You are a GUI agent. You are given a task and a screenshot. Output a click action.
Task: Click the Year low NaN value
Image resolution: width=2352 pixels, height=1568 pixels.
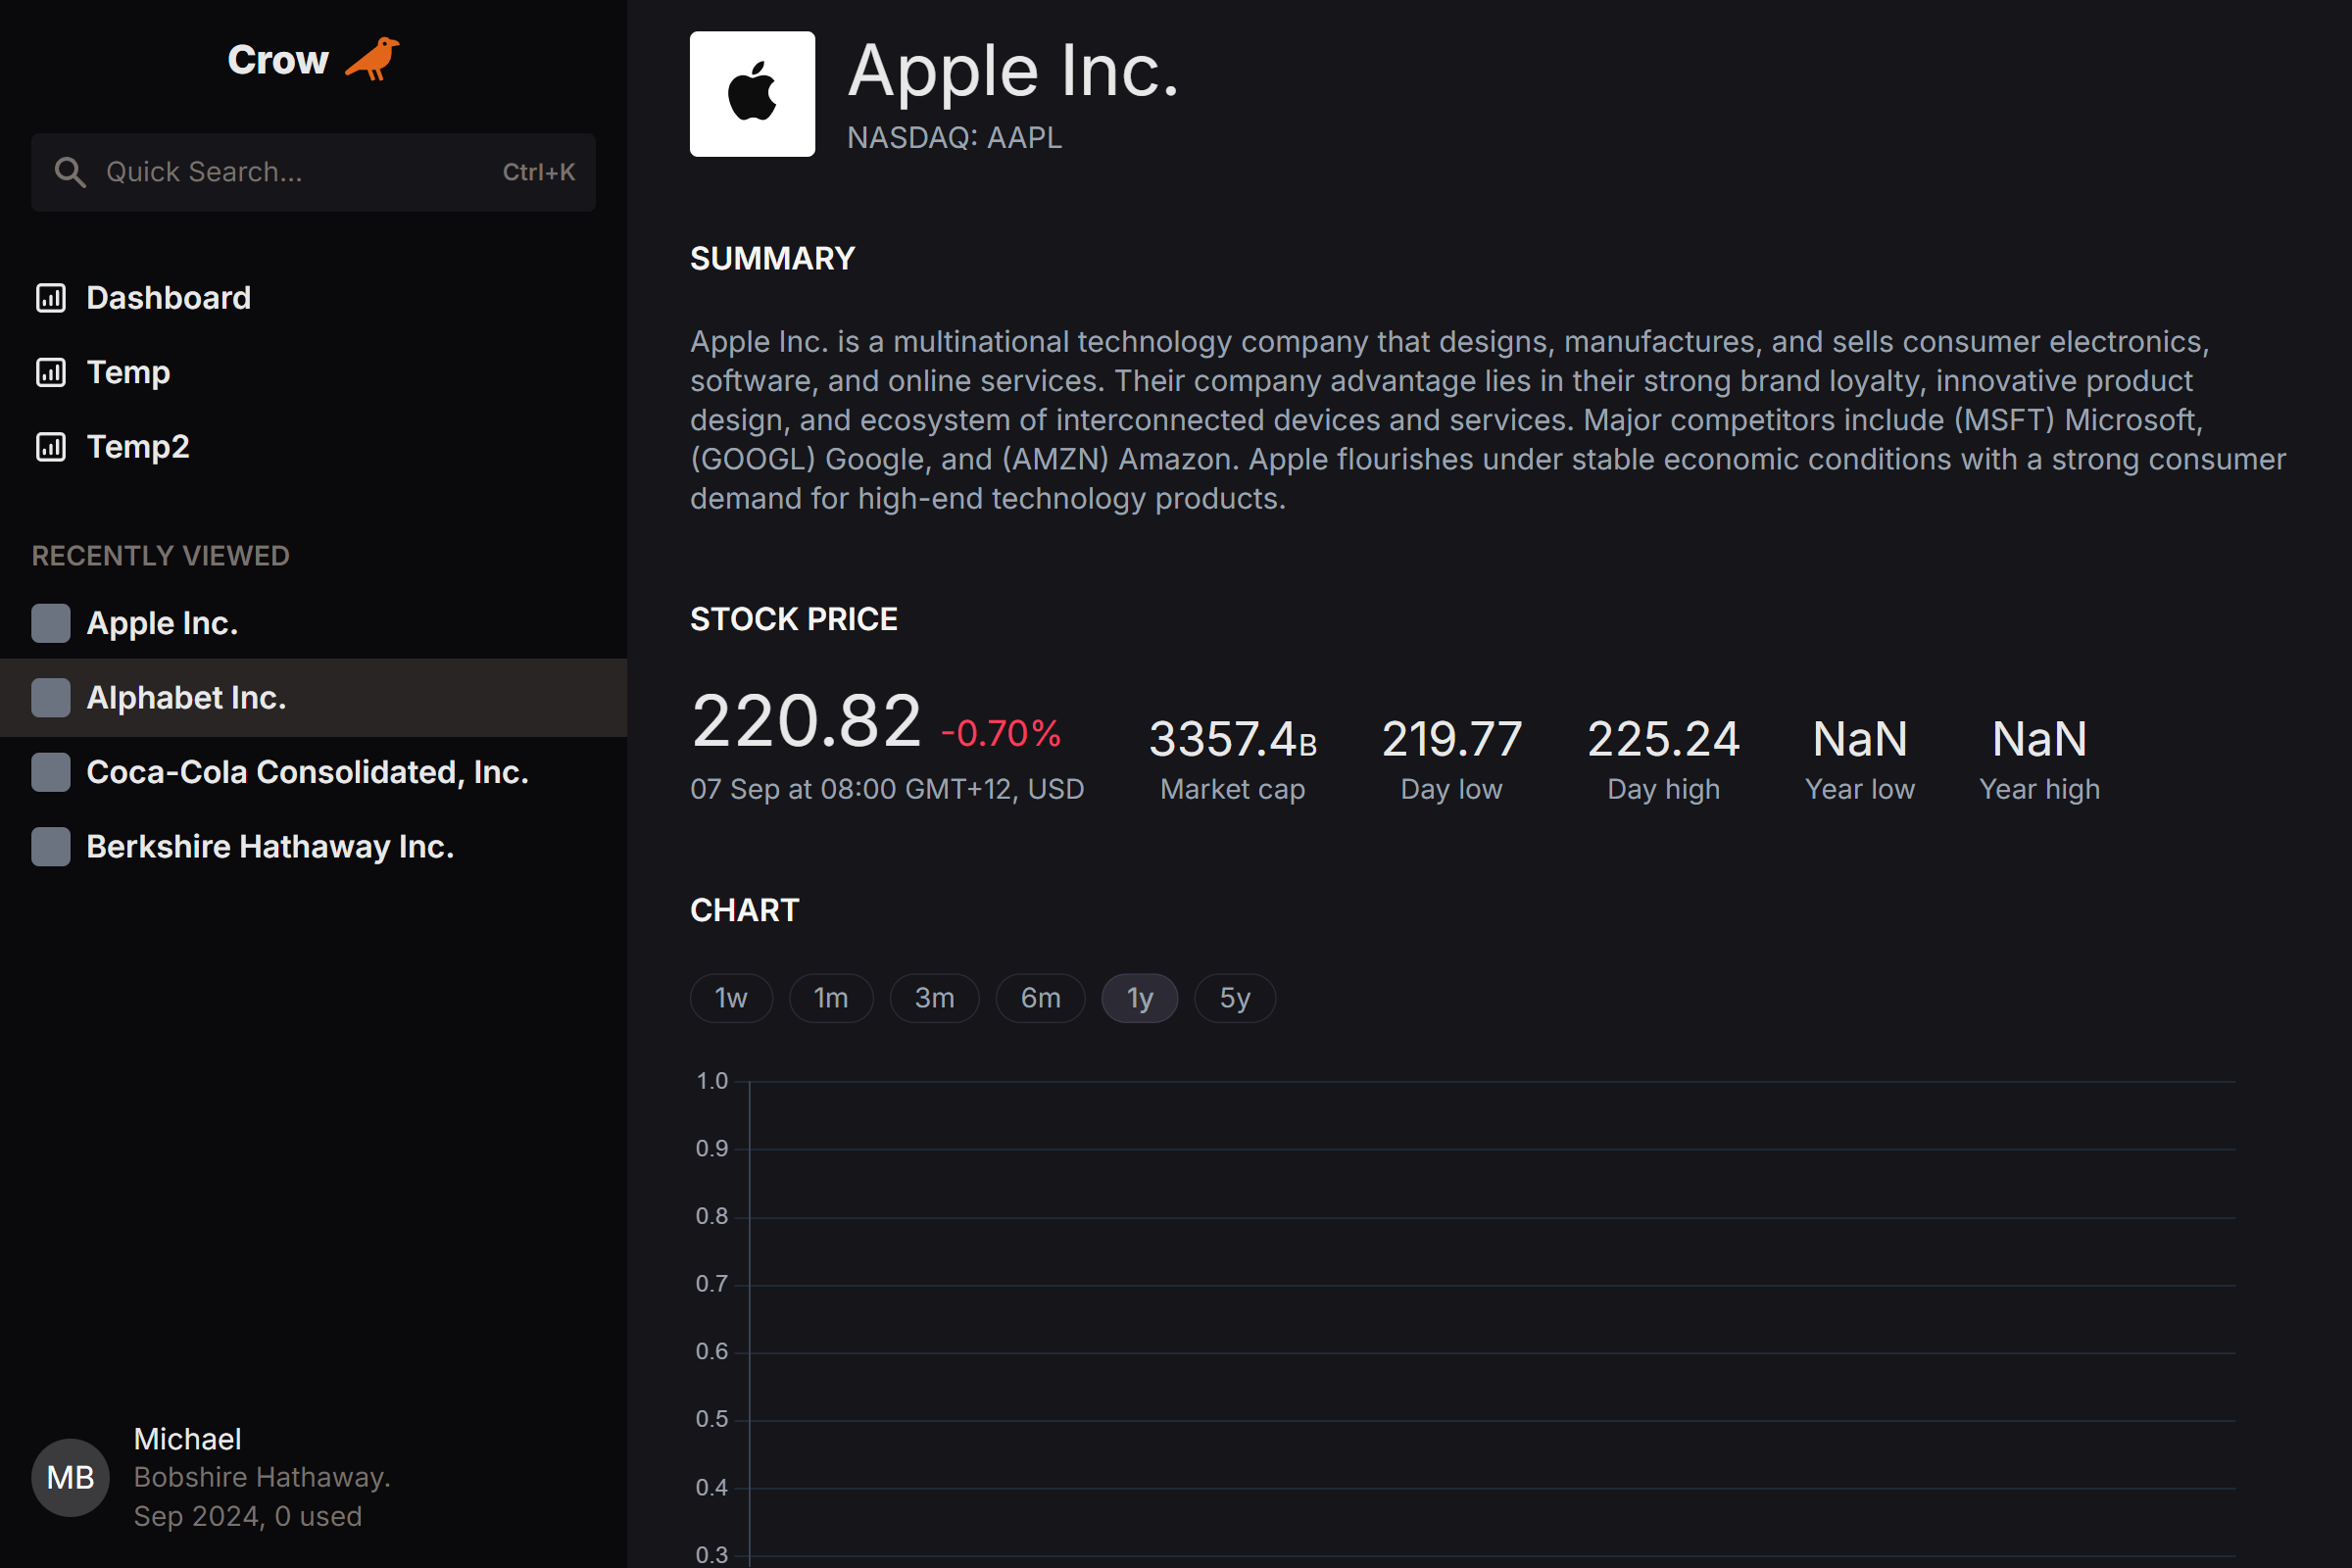(1860, 740)
